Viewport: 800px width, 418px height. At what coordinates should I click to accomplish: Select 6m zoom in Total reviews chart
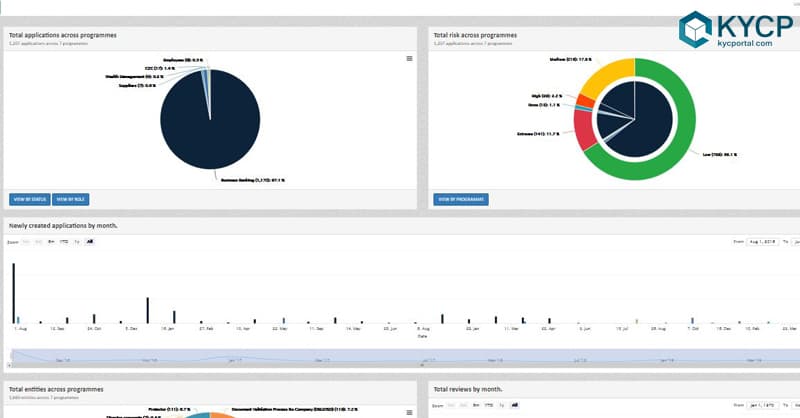click(x=476, y=405)
